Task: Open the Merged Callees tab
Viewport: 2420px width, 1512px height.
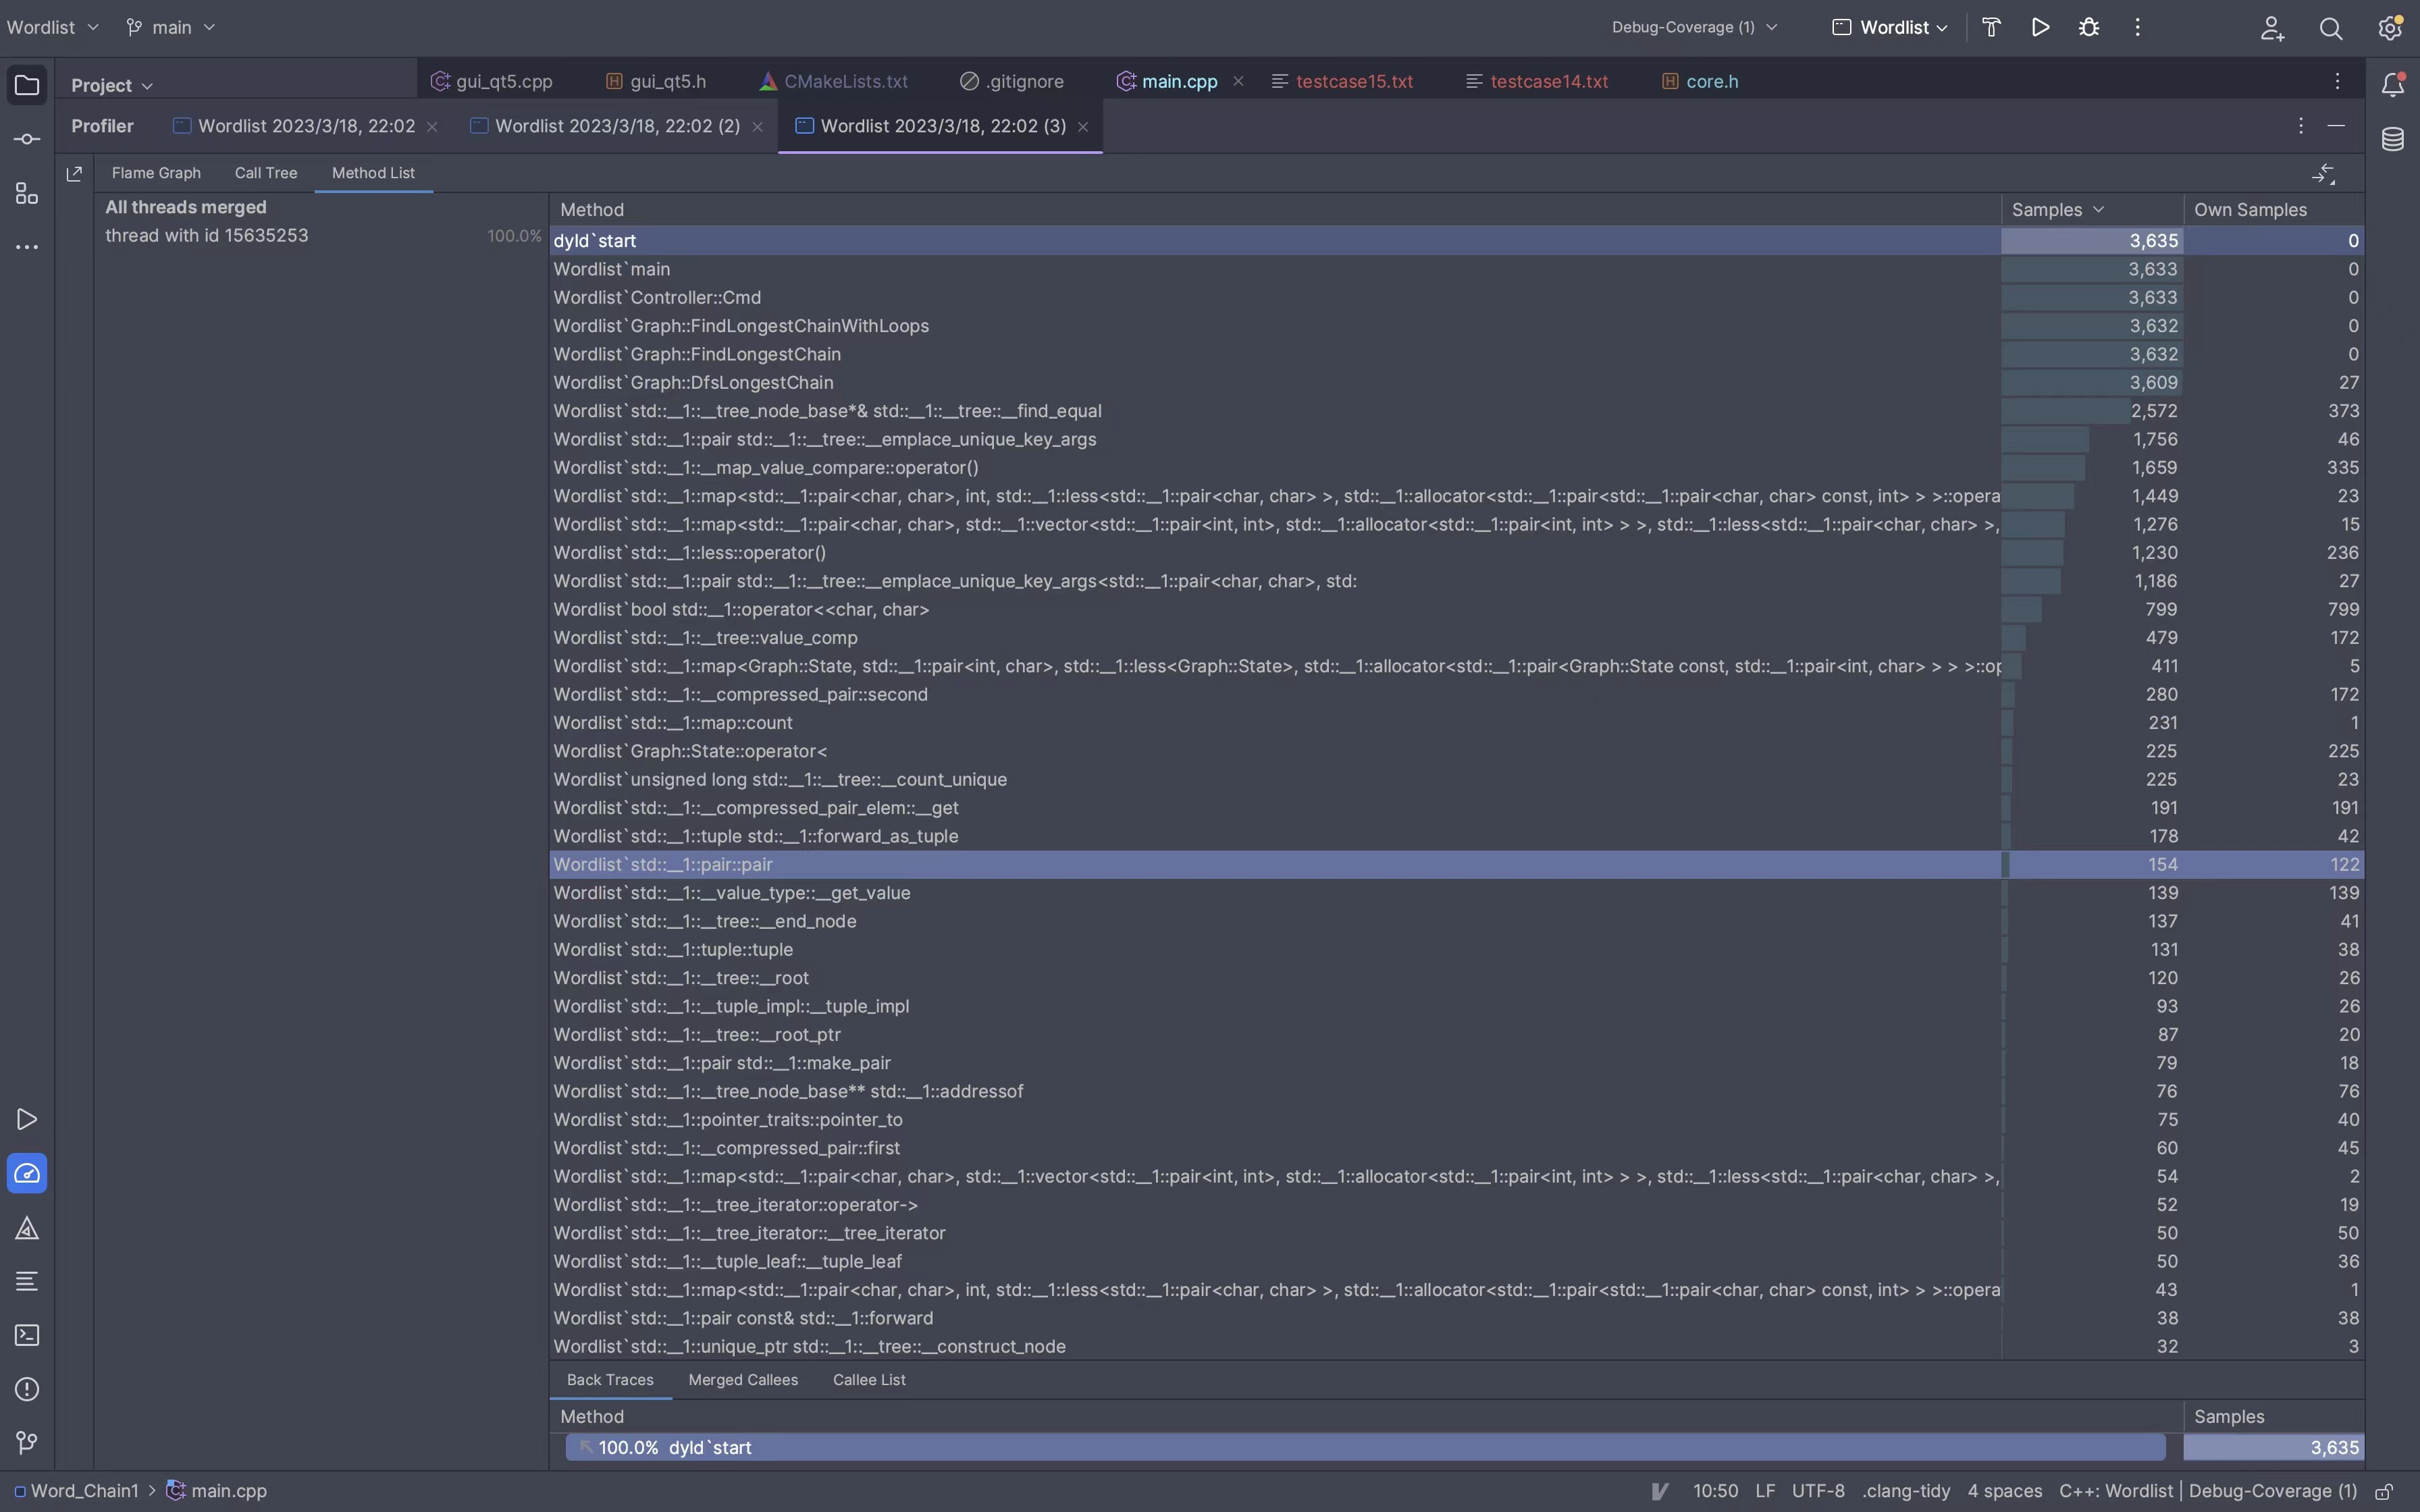Action: point(742,1380)
